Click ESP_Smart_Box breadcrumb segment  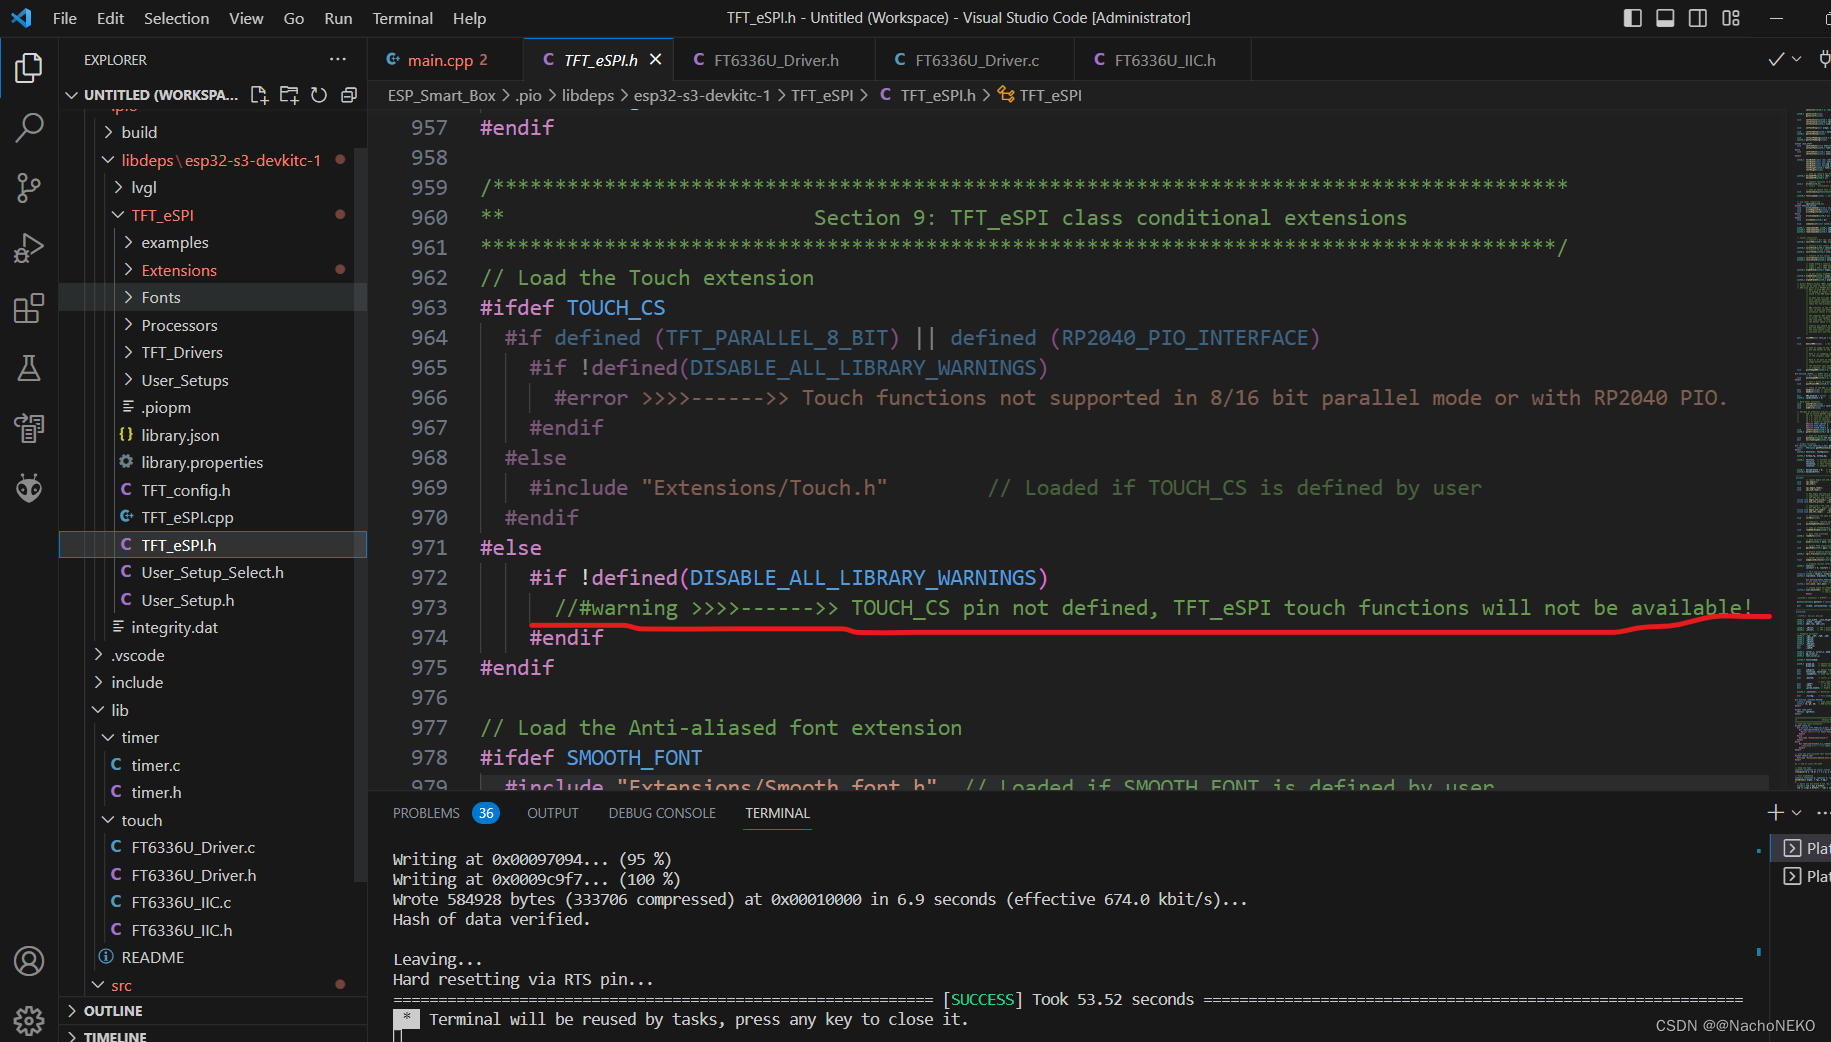point(441,95)
